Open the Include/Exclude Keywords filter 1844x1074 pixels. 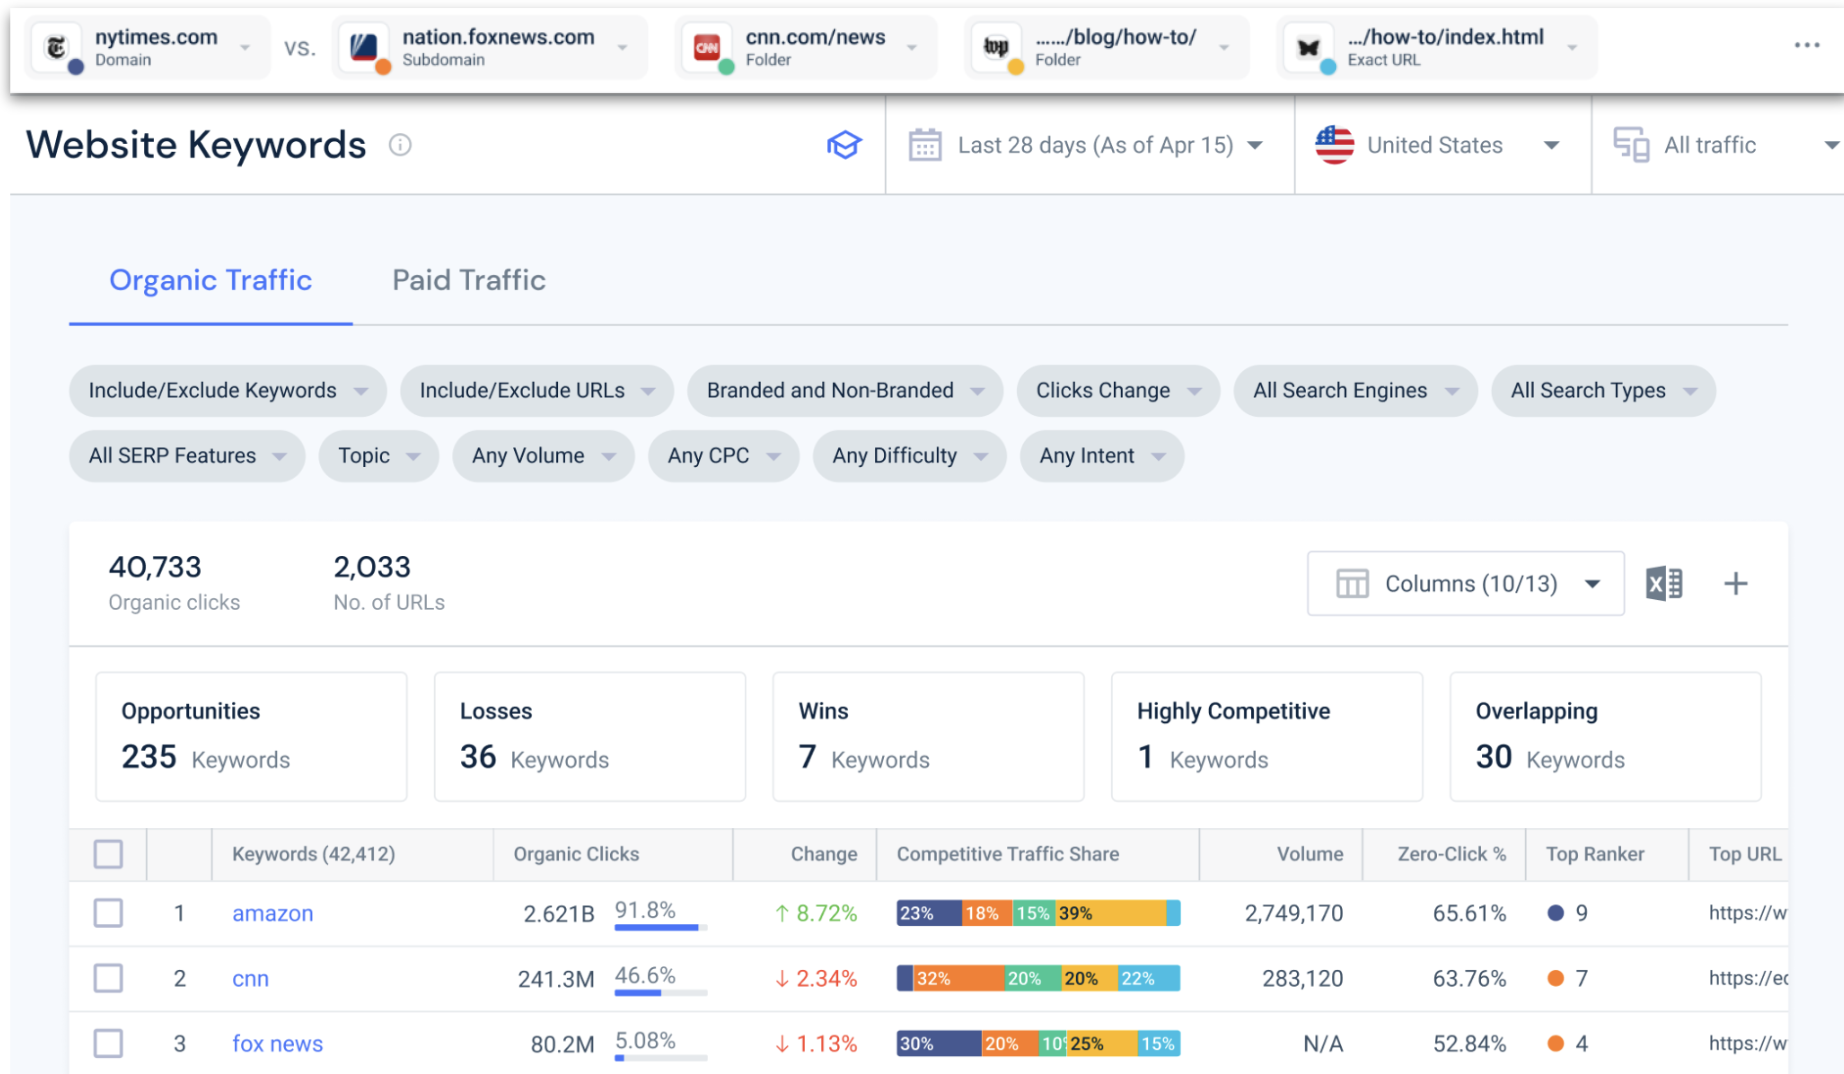227,390
